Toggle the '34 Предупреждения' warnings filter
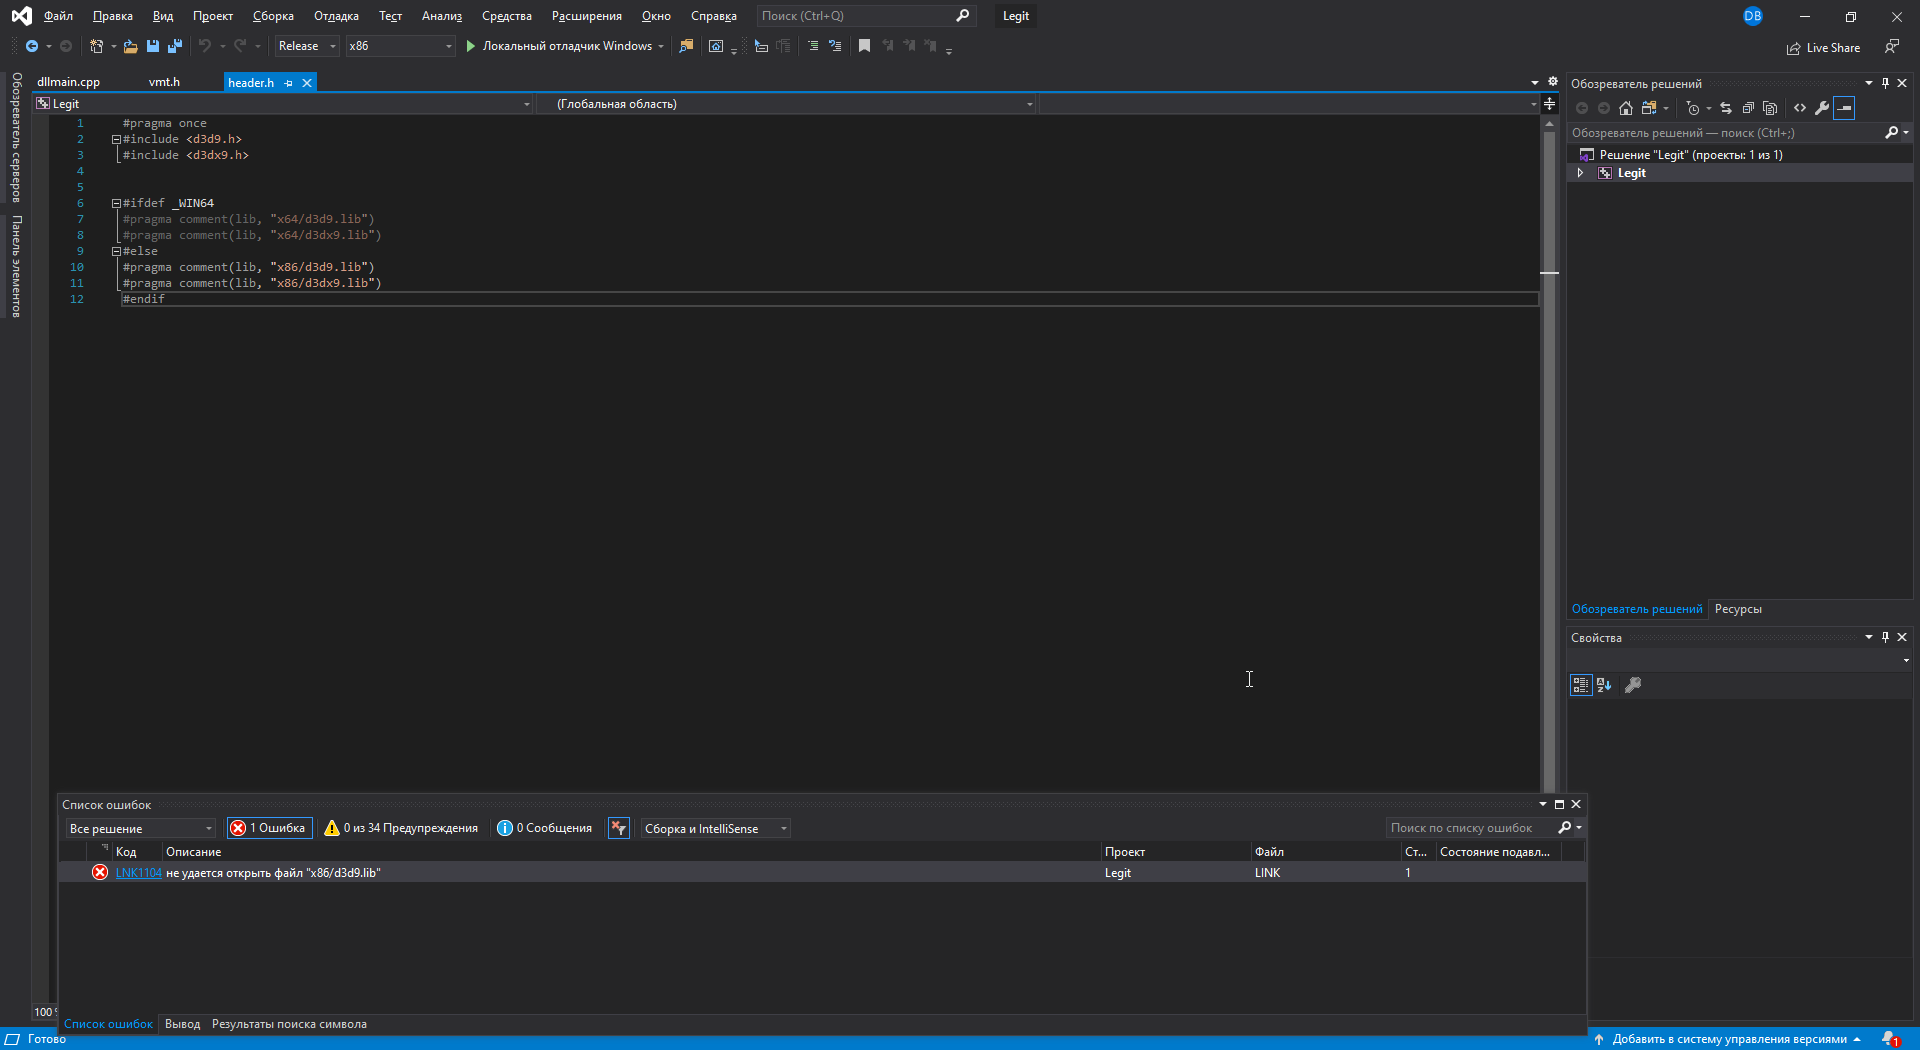The height and width of the screenshot is (1050, 1920). (401, 828)
